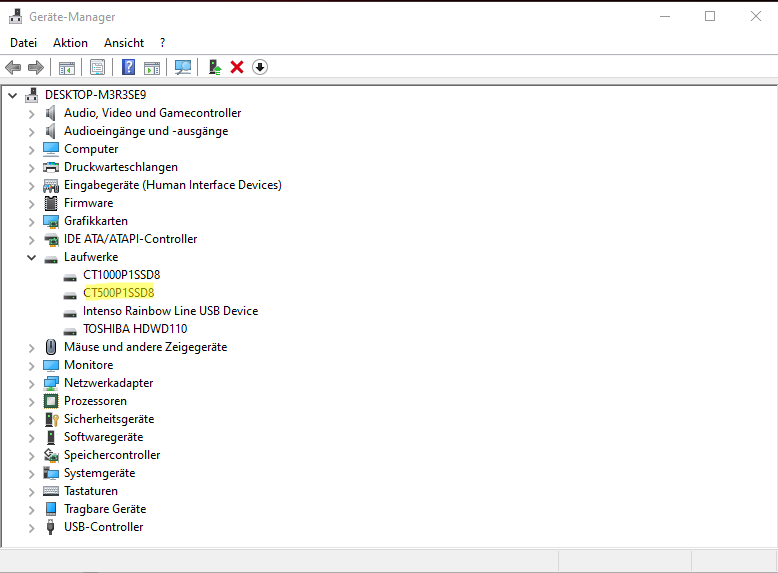This screenshot has width=778, height=573.
Task: Select the TOSHIBA HDWD110 drive entry
Action: coord(135,328)
